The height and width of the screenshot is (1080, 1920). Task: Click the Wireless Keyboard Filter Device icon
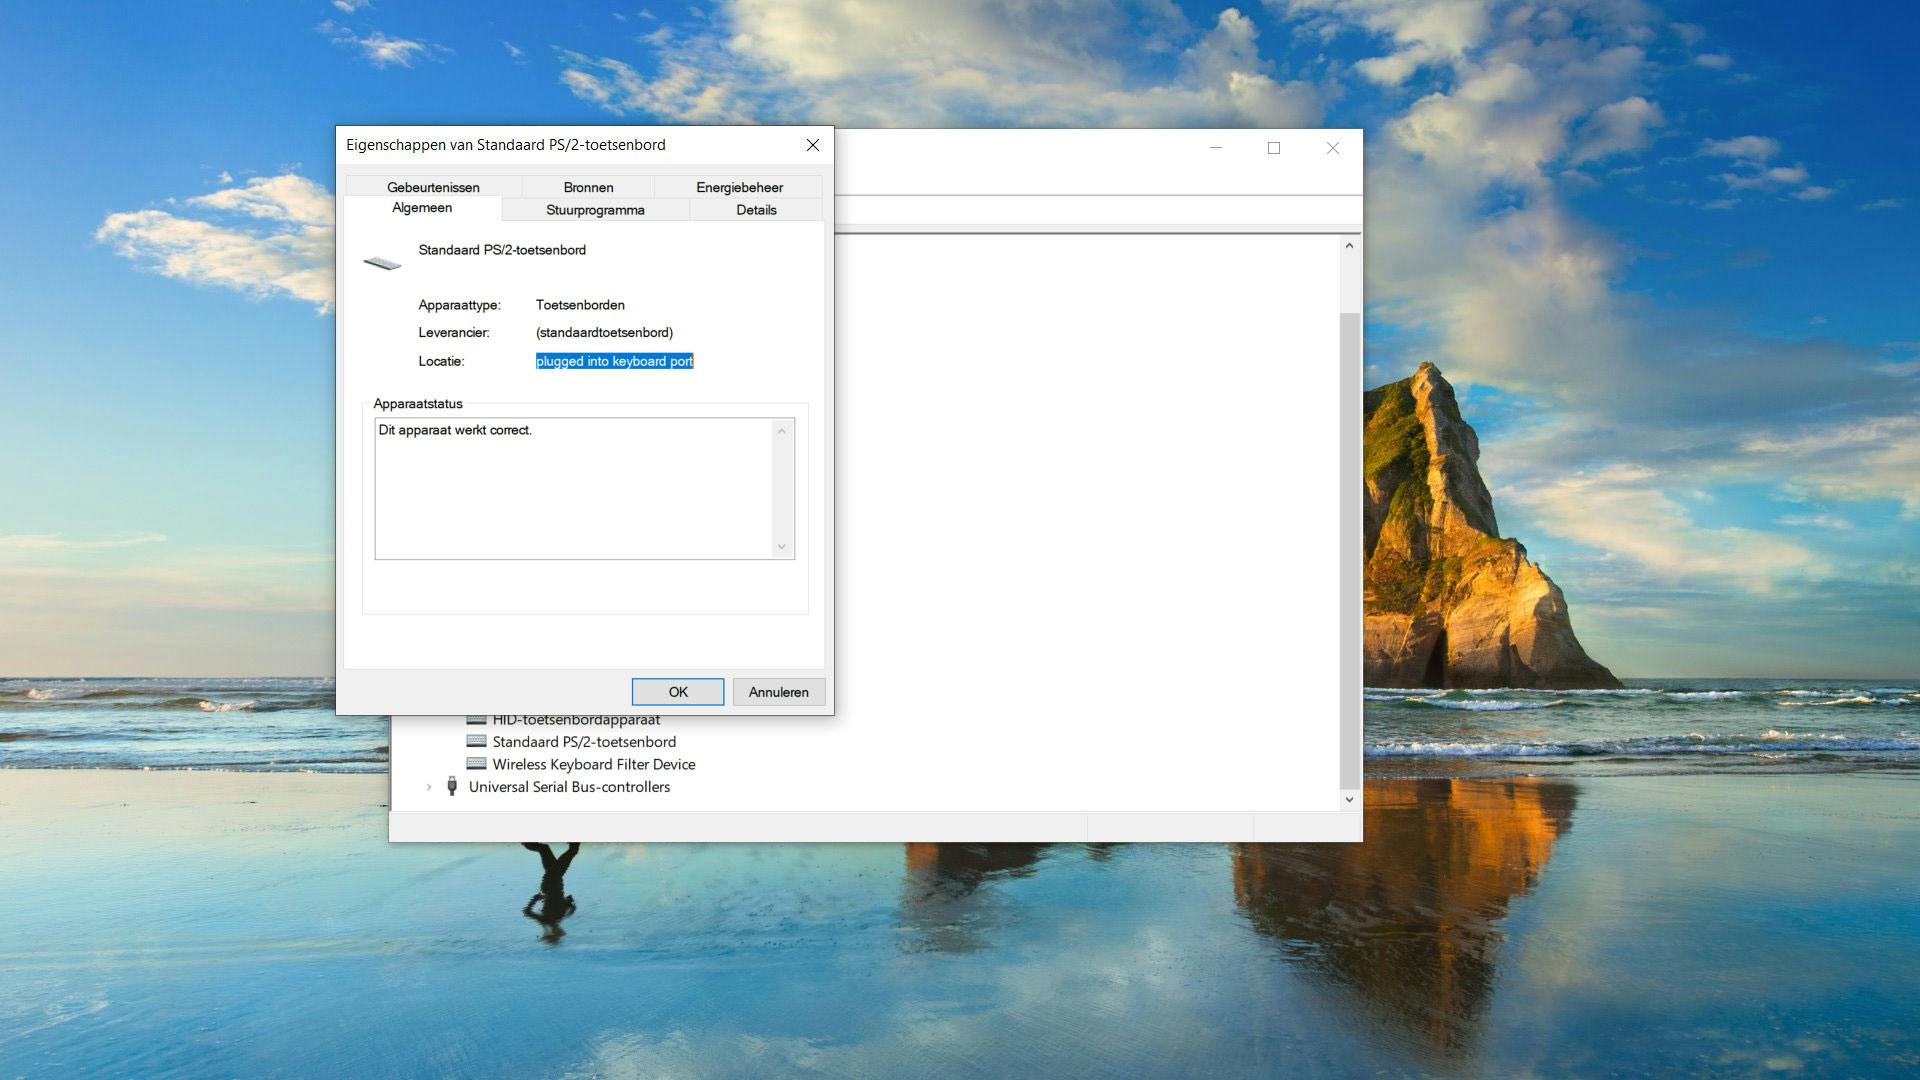point(476,764)
